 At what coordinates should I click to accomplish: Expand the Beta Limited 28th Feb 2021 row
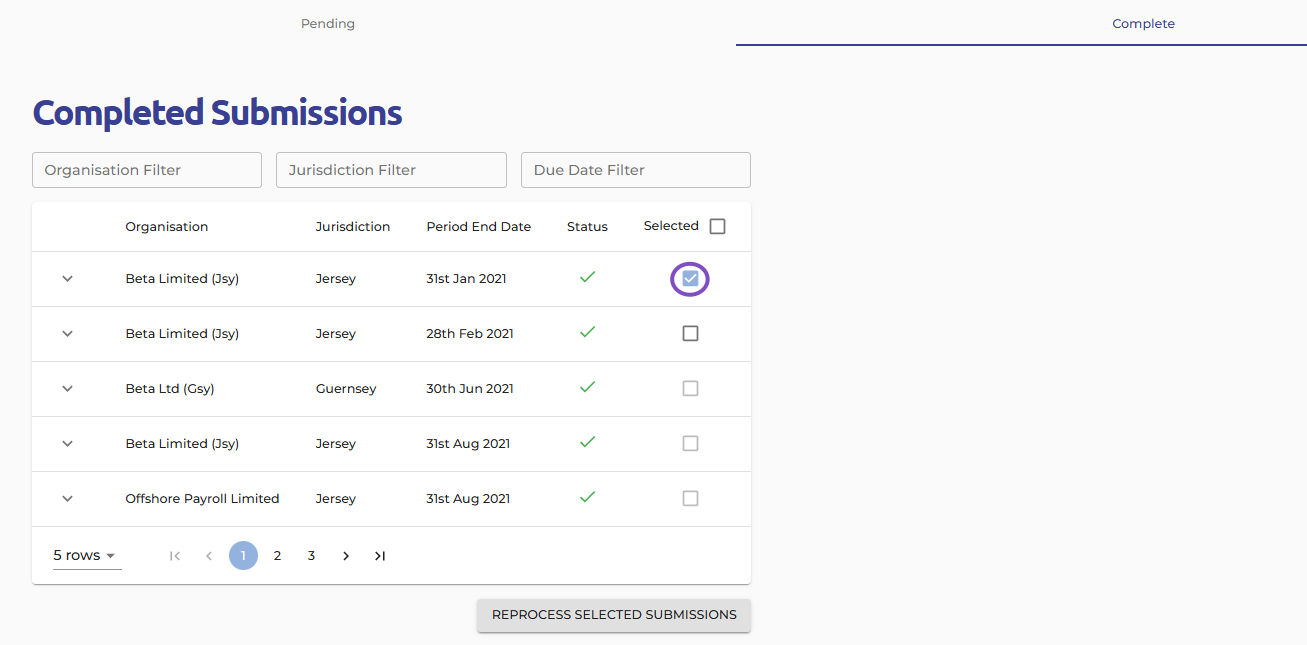68,334
